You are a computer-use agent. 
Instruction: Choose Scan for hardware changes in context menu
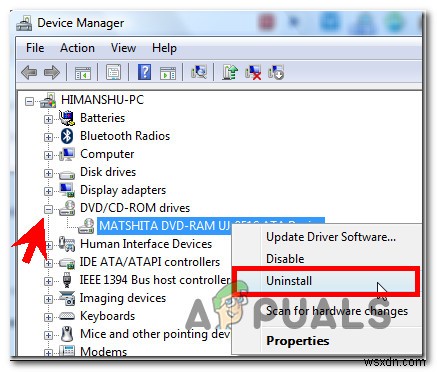click(337, 311)
